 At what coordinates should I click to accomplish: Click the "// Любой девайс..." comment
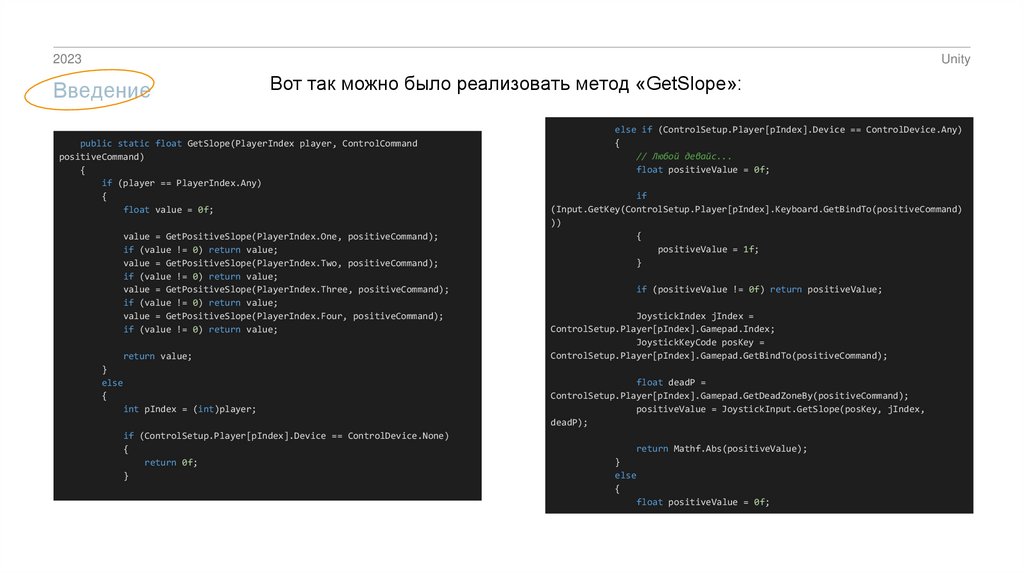pyautogui.click(x=683, y=157)
